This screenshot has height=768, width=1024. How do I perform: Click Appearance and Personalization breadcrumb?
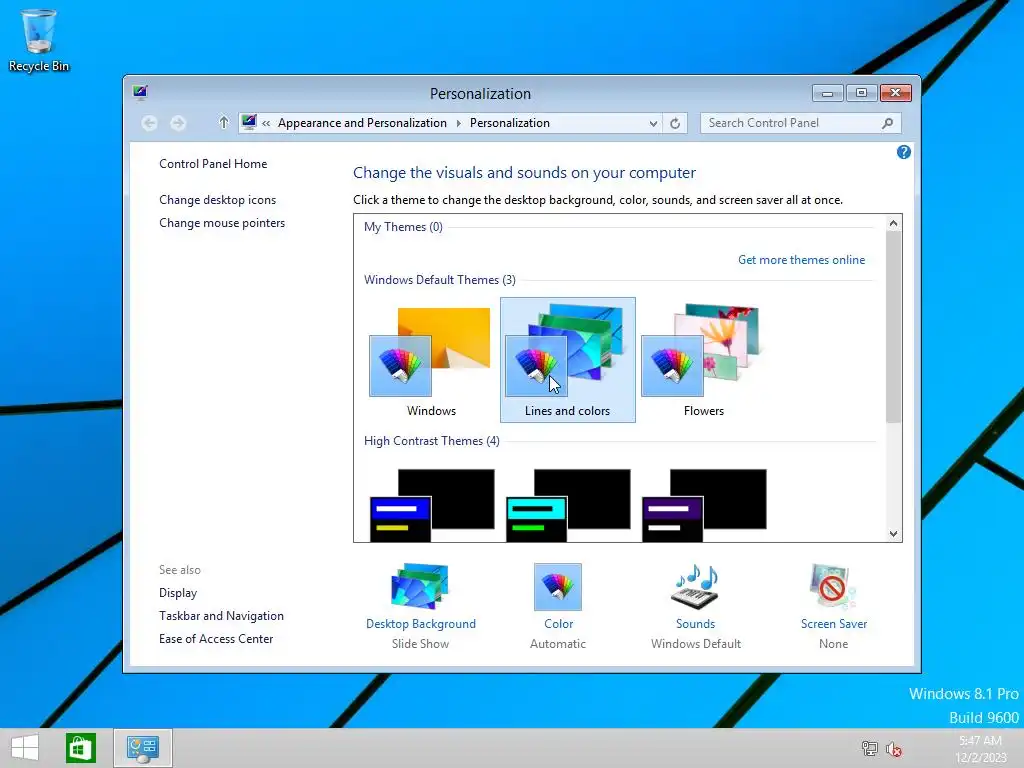tap(362, 123)
